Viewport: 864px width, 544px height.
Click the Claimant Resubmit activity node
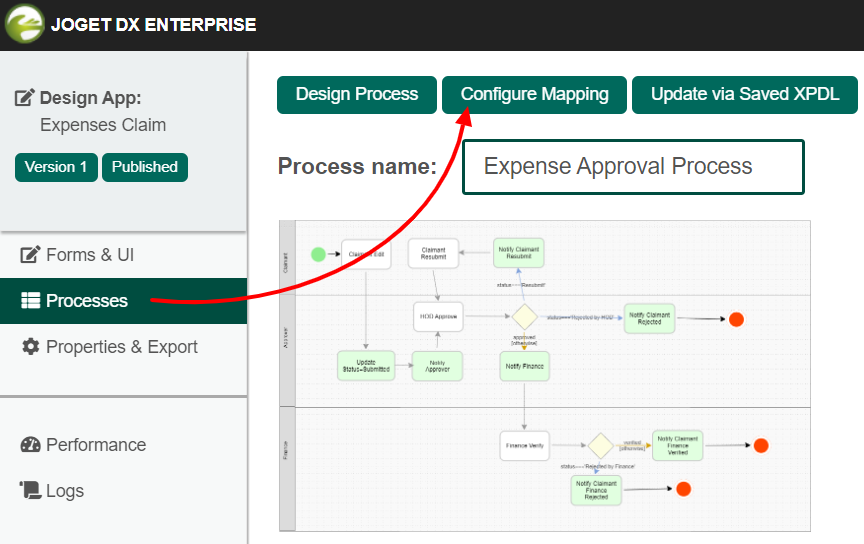[x=433, y=253]
